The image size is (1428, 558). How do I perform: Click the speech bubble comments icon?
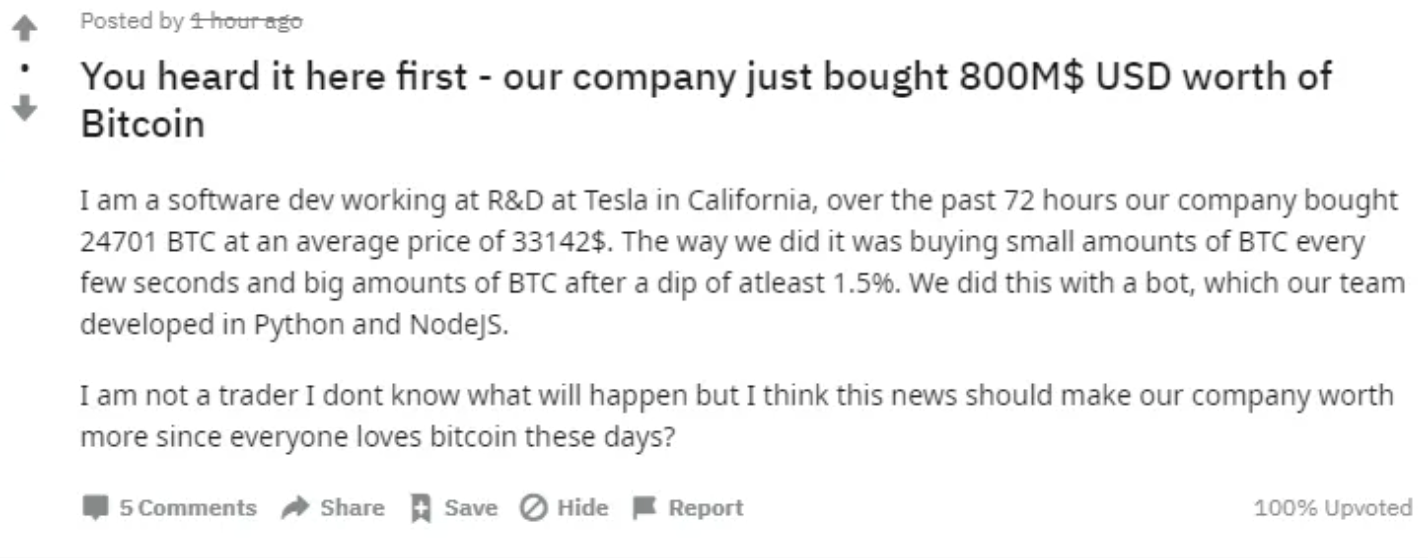click(x=95, y=508)
